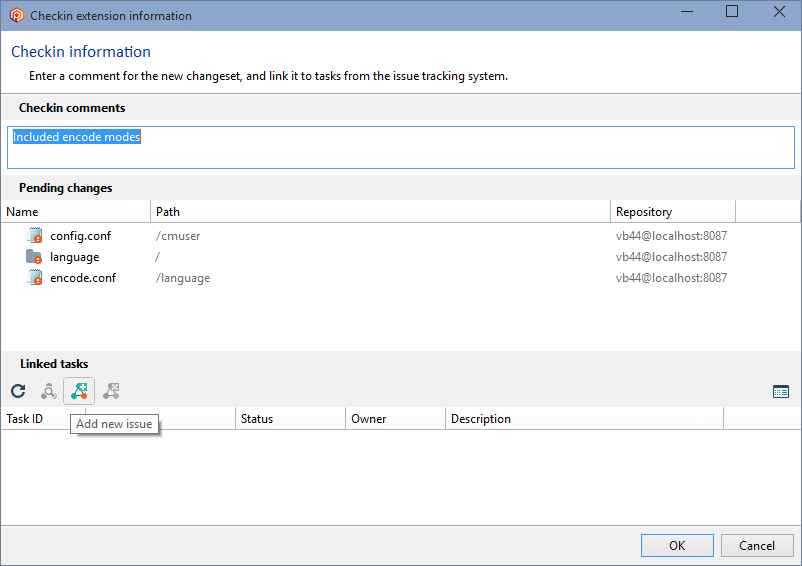
Task: Cancel the checkin dialog
Action: (x=757, y=546)
